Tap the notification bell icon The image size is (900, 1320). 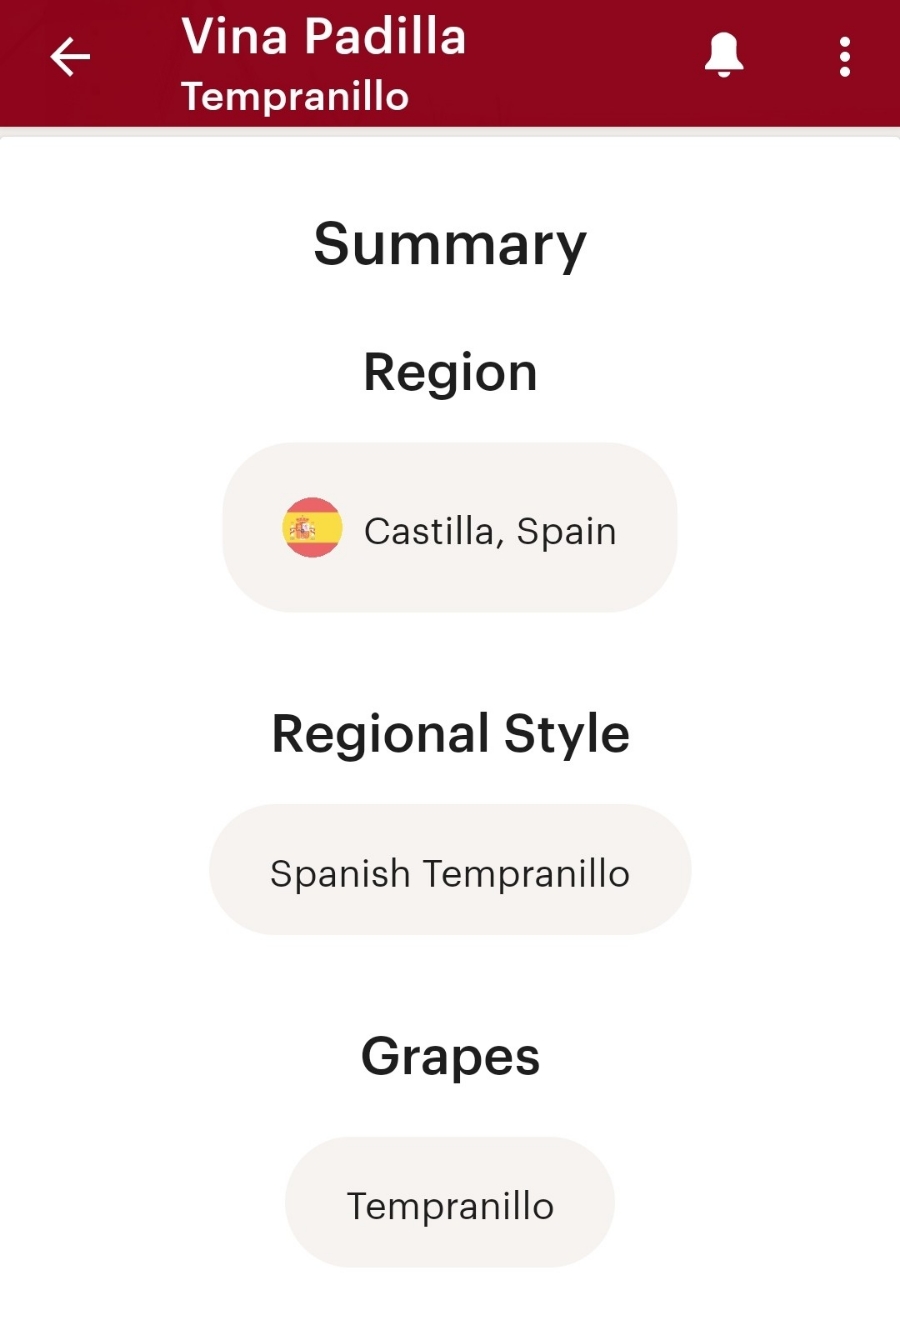[723, 55]
